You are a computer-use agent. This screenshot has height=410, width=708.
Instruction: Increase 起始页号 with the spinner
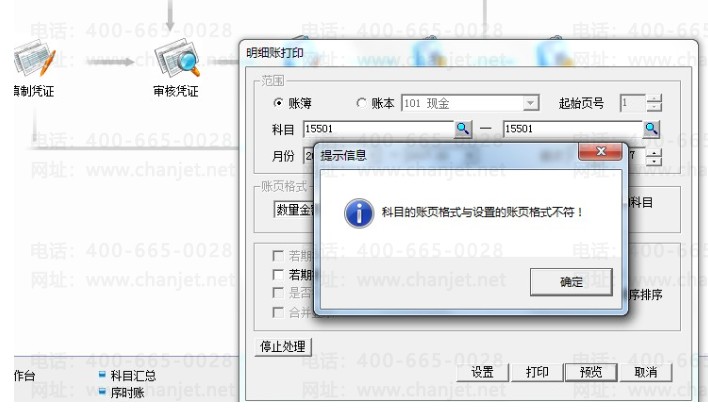654,99
